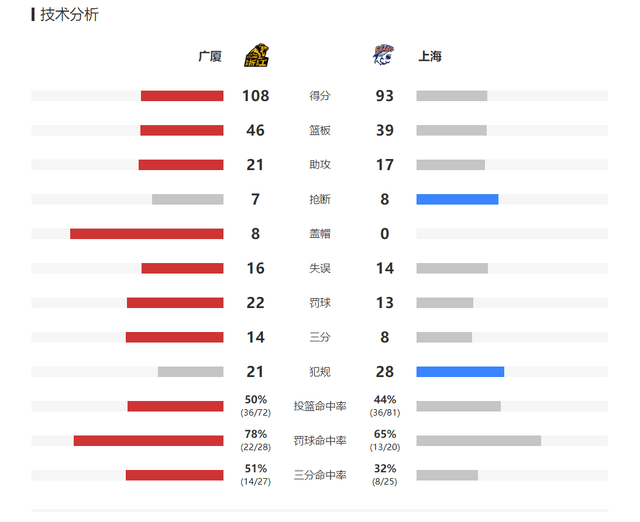The height and width of the screenshot is (522, 640).
Task: Click the gray 失误 bar showing 14
Action: pyautogui.click(x=452, y=268)
